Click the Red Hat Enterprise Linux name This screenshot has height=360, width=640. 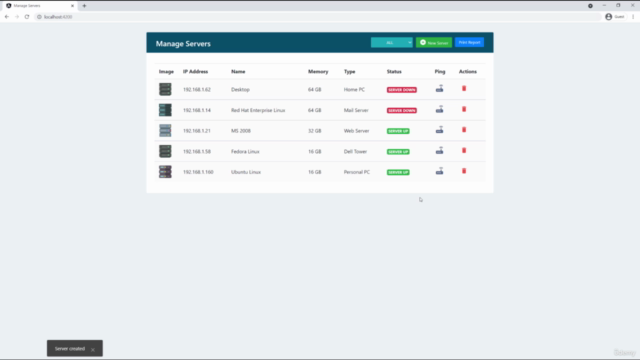coord(258,110)
